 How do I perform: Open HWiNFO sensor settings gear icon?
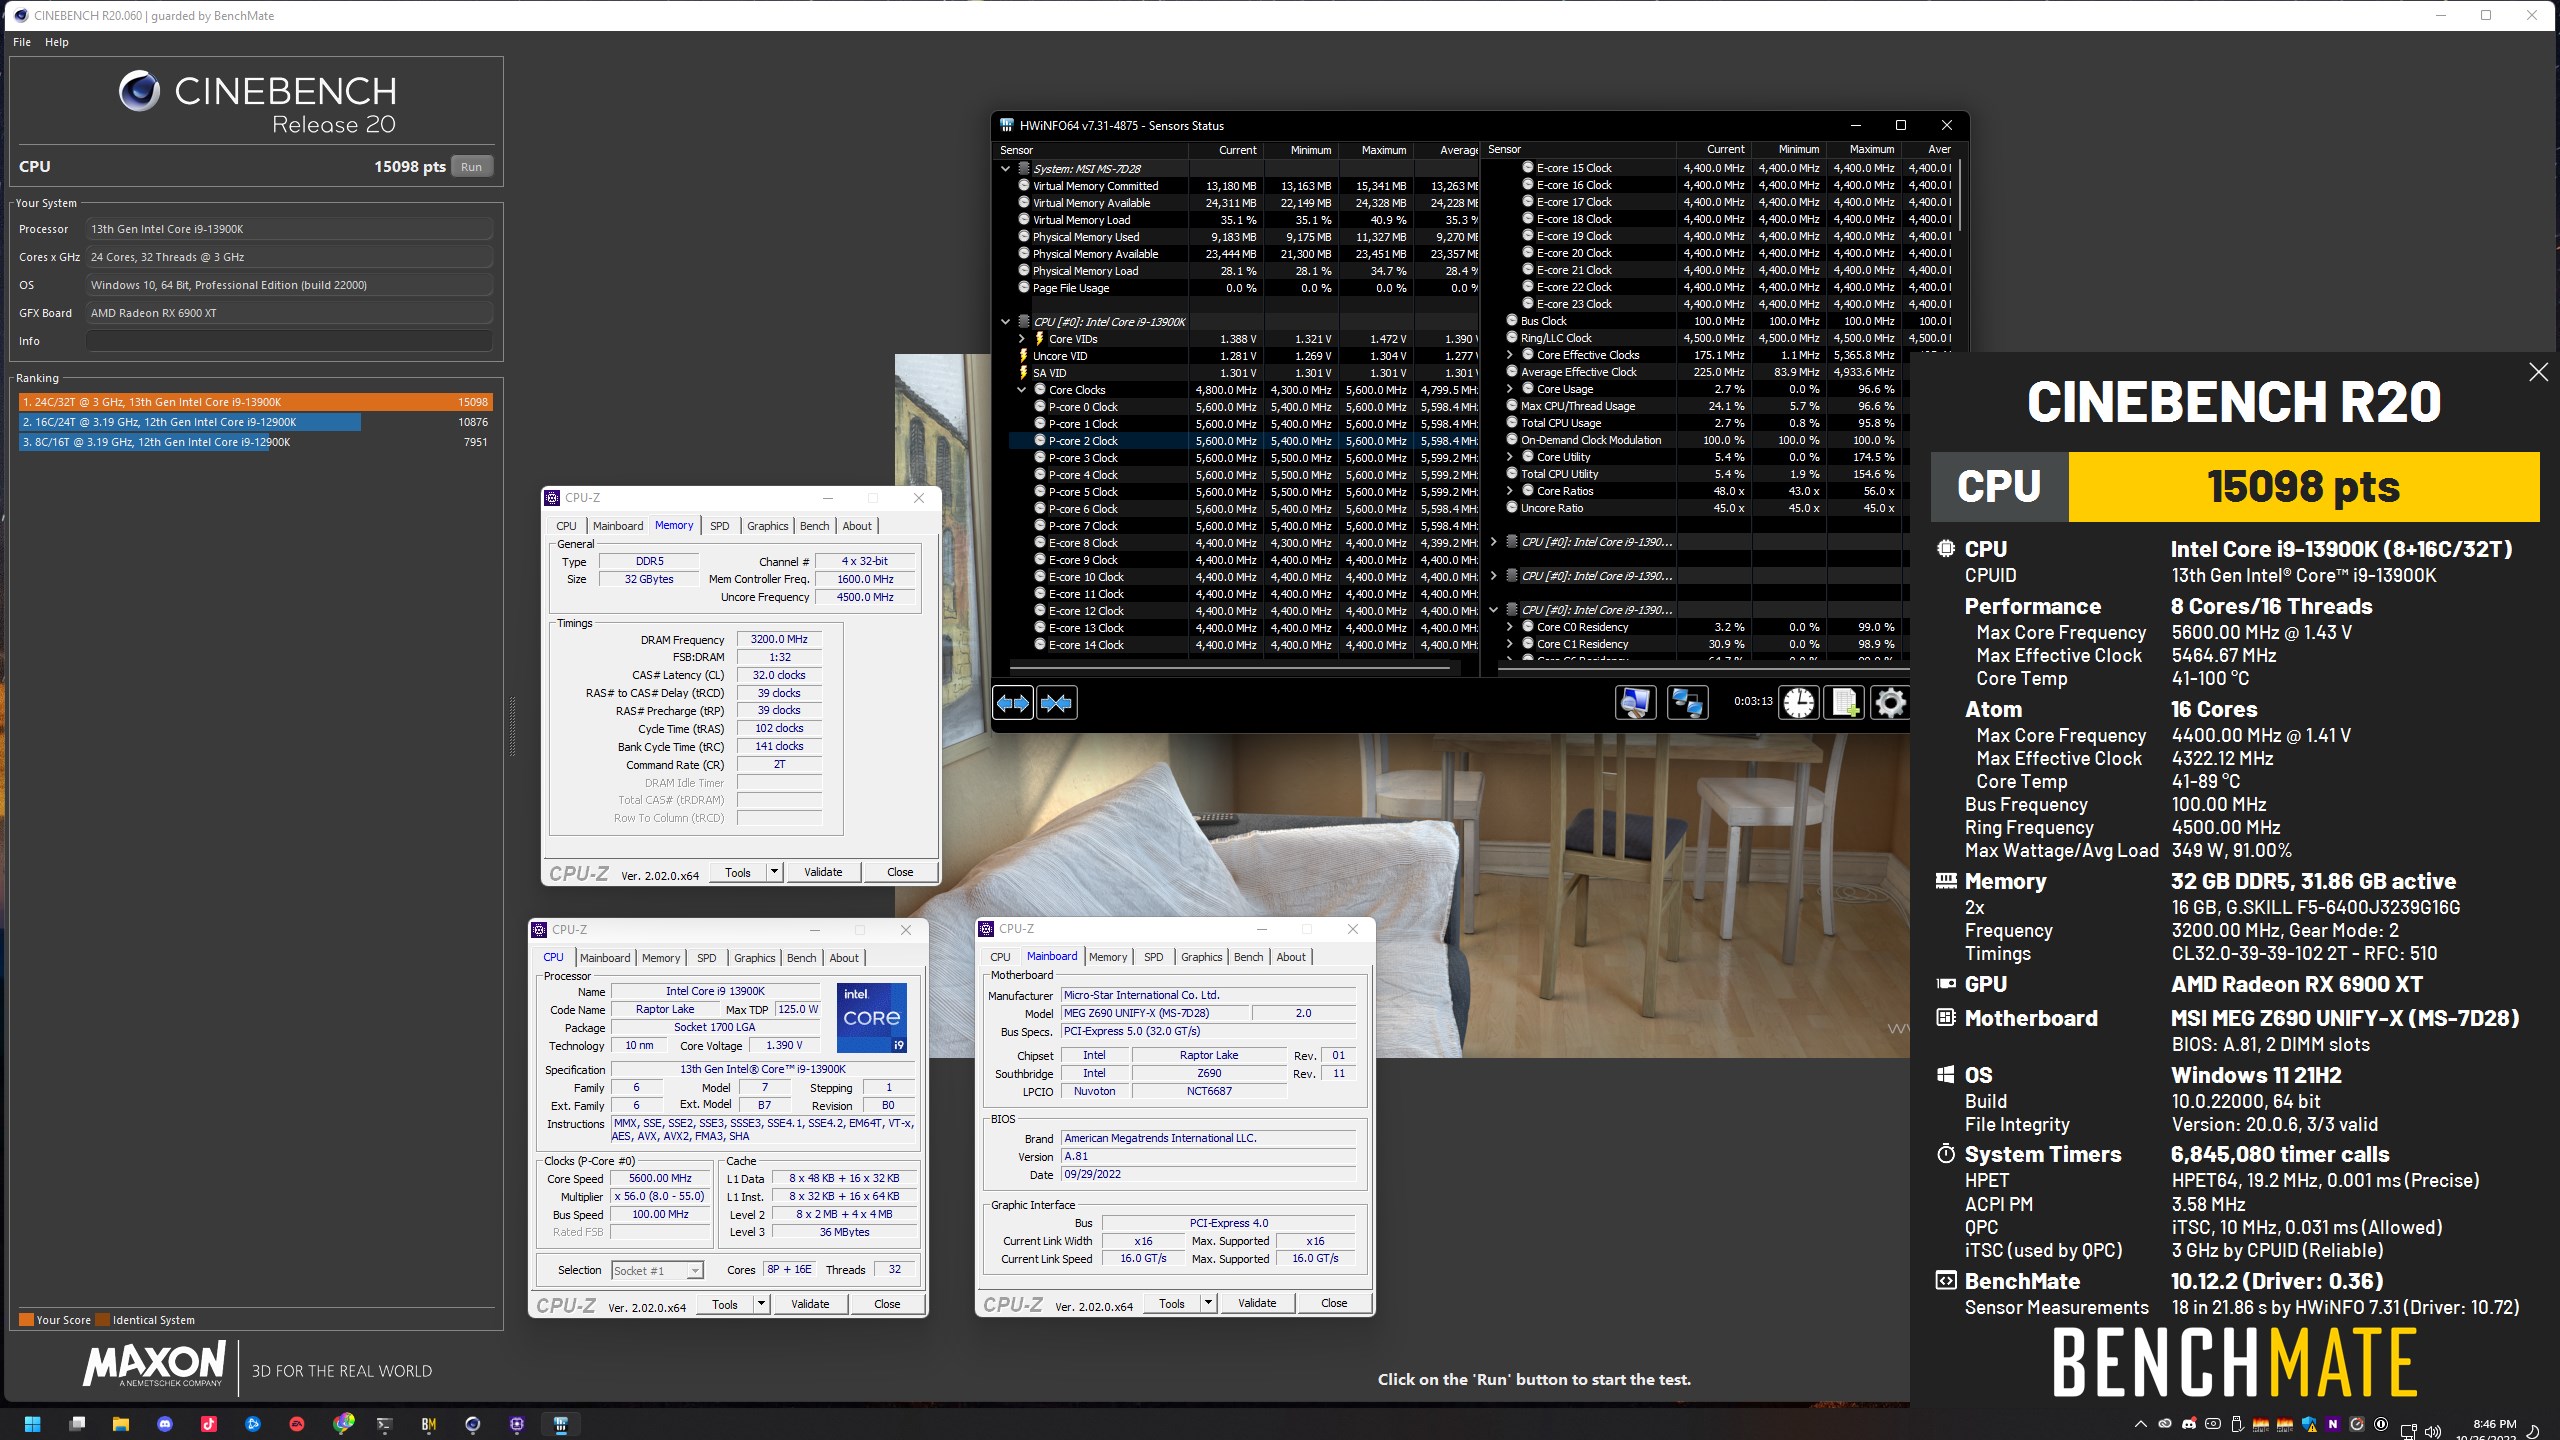click(1890, 703)
